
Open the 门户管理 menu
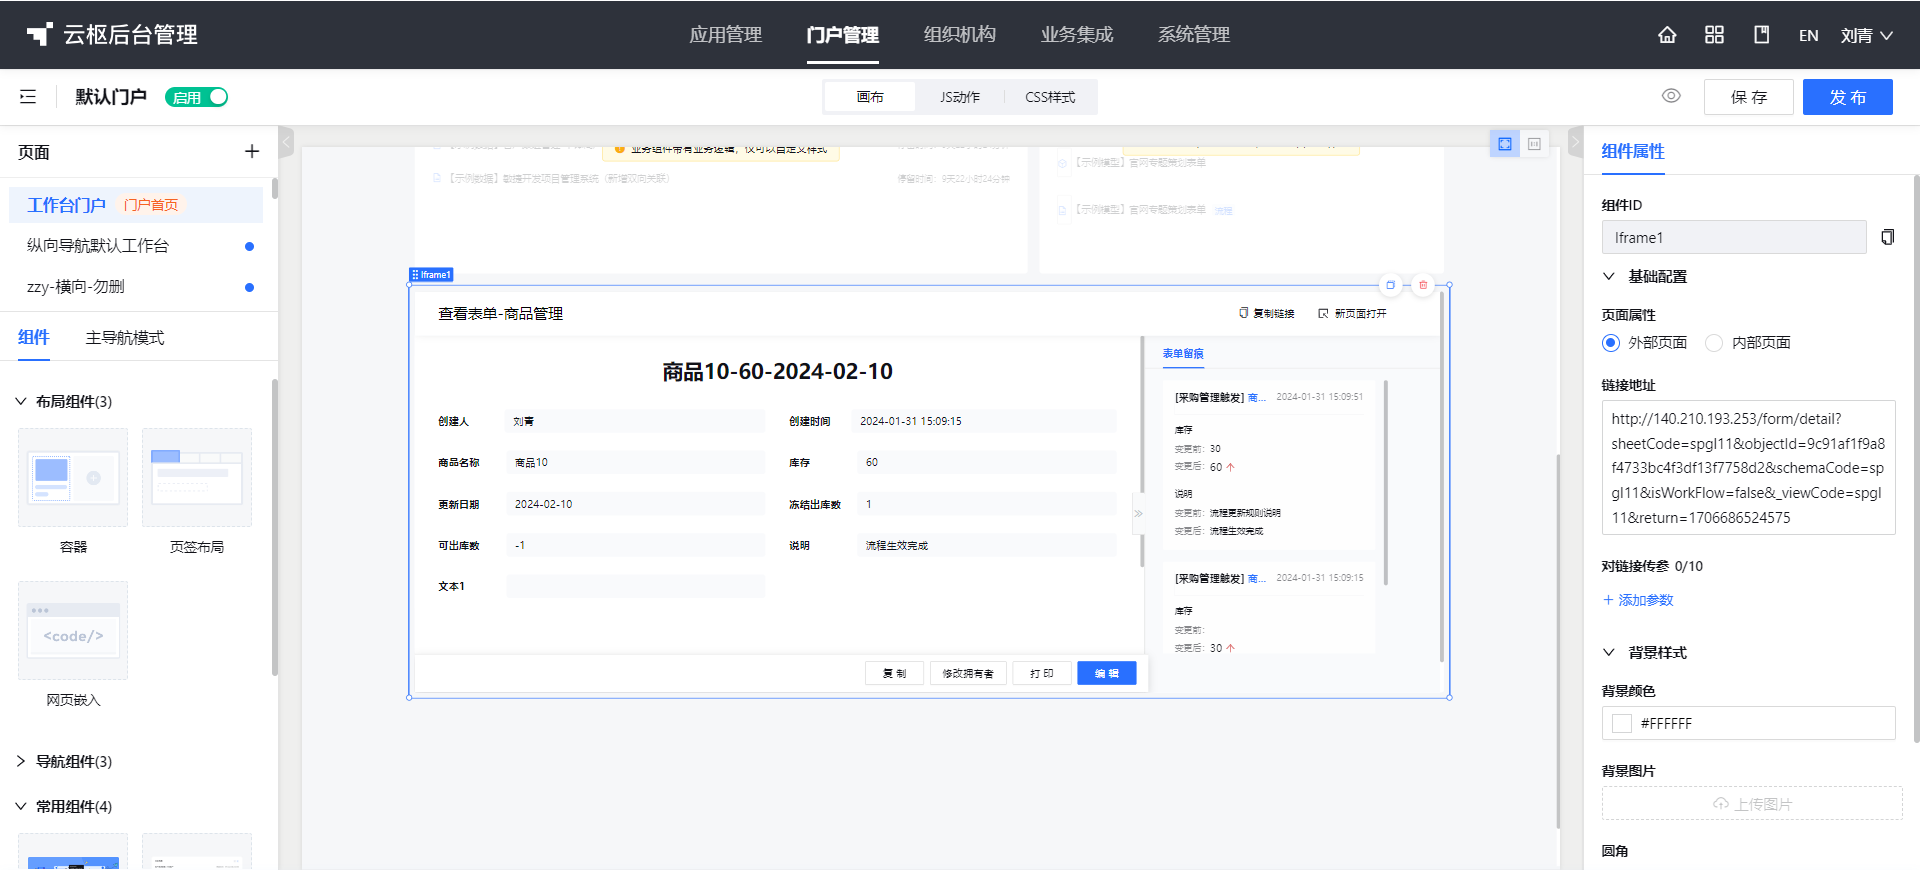(843, 35)
